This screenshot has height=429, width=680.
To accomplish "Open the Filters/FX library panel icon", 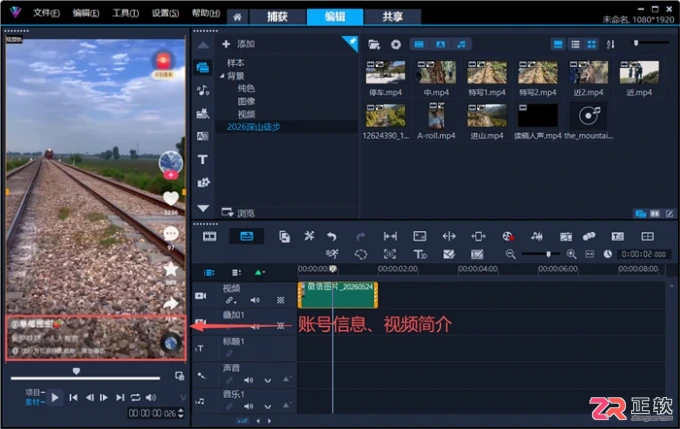I will [x=203, y=182].
